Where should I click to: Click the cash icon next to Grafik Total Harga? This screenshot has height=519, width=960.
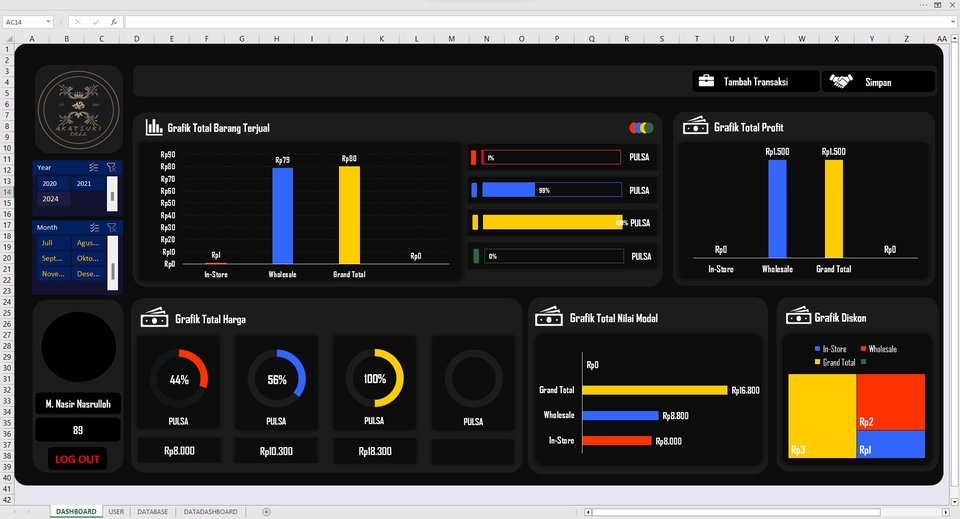click(x=154, y=318)
